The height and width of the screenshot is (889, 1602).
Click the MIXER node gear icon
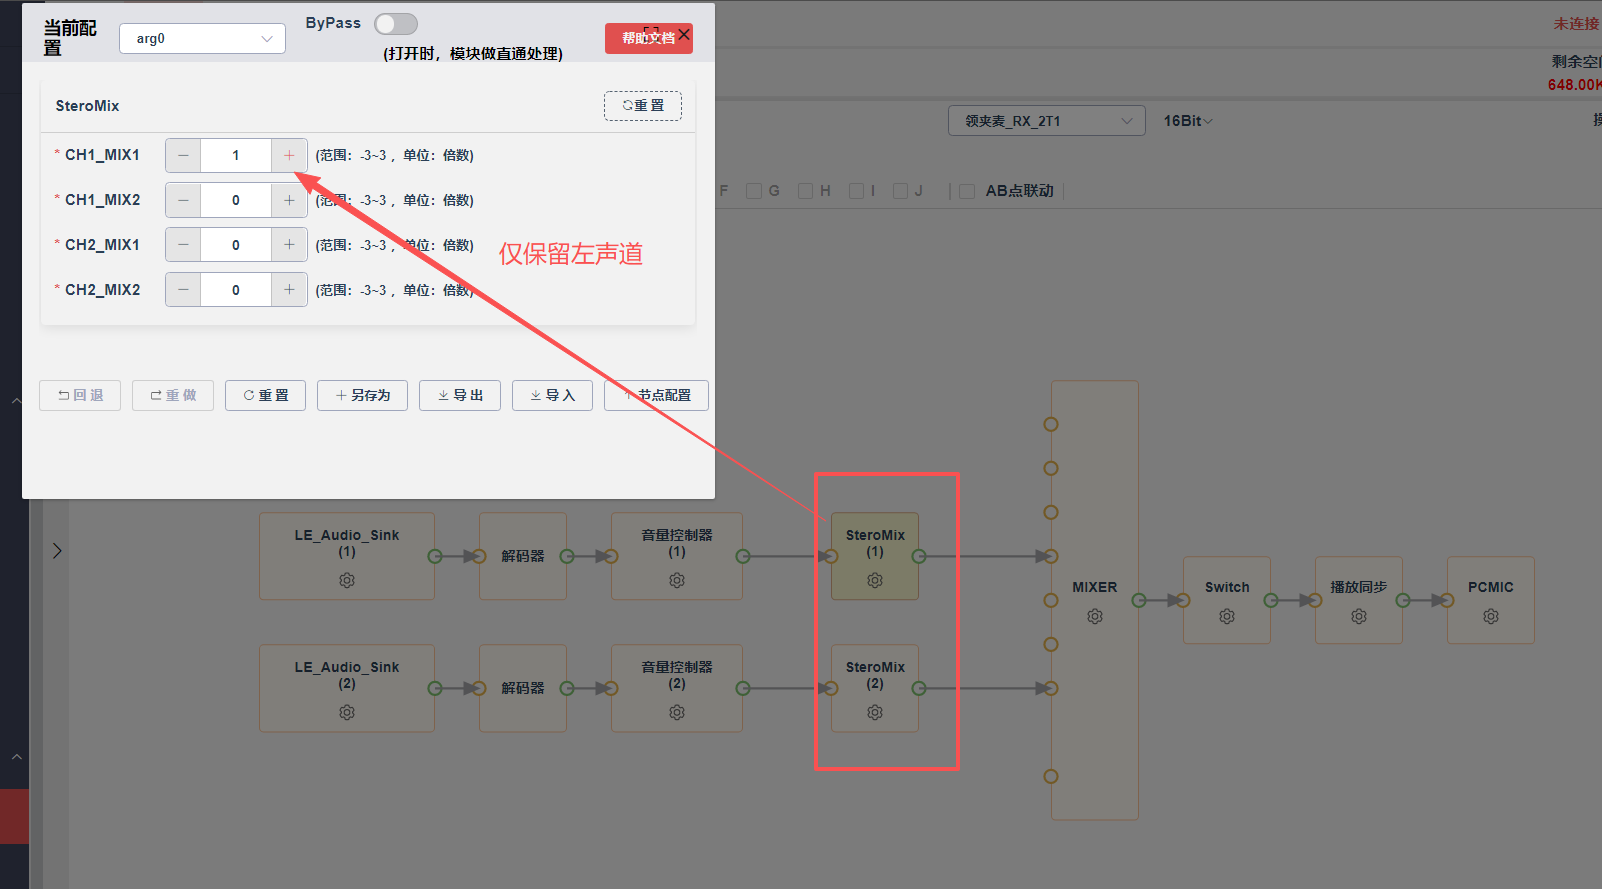click(x=1095, y=617)
